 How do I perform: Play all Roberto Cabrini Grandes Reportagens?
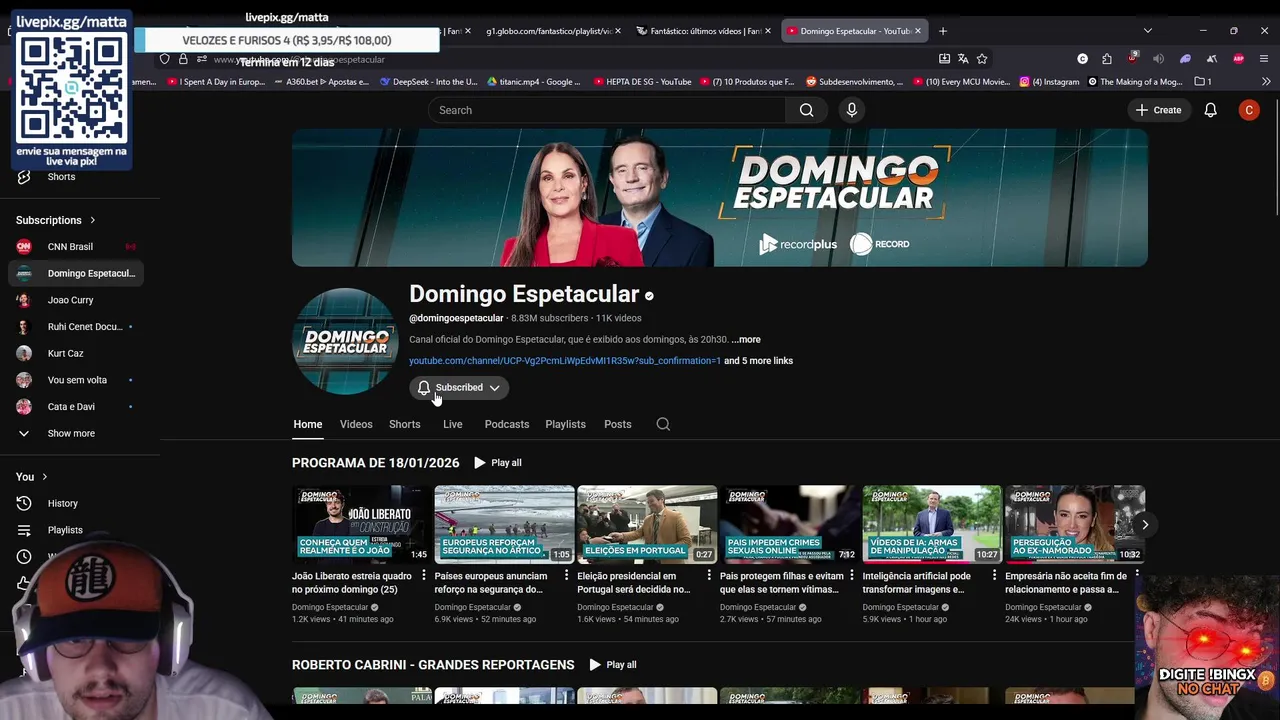click(613, 665)
